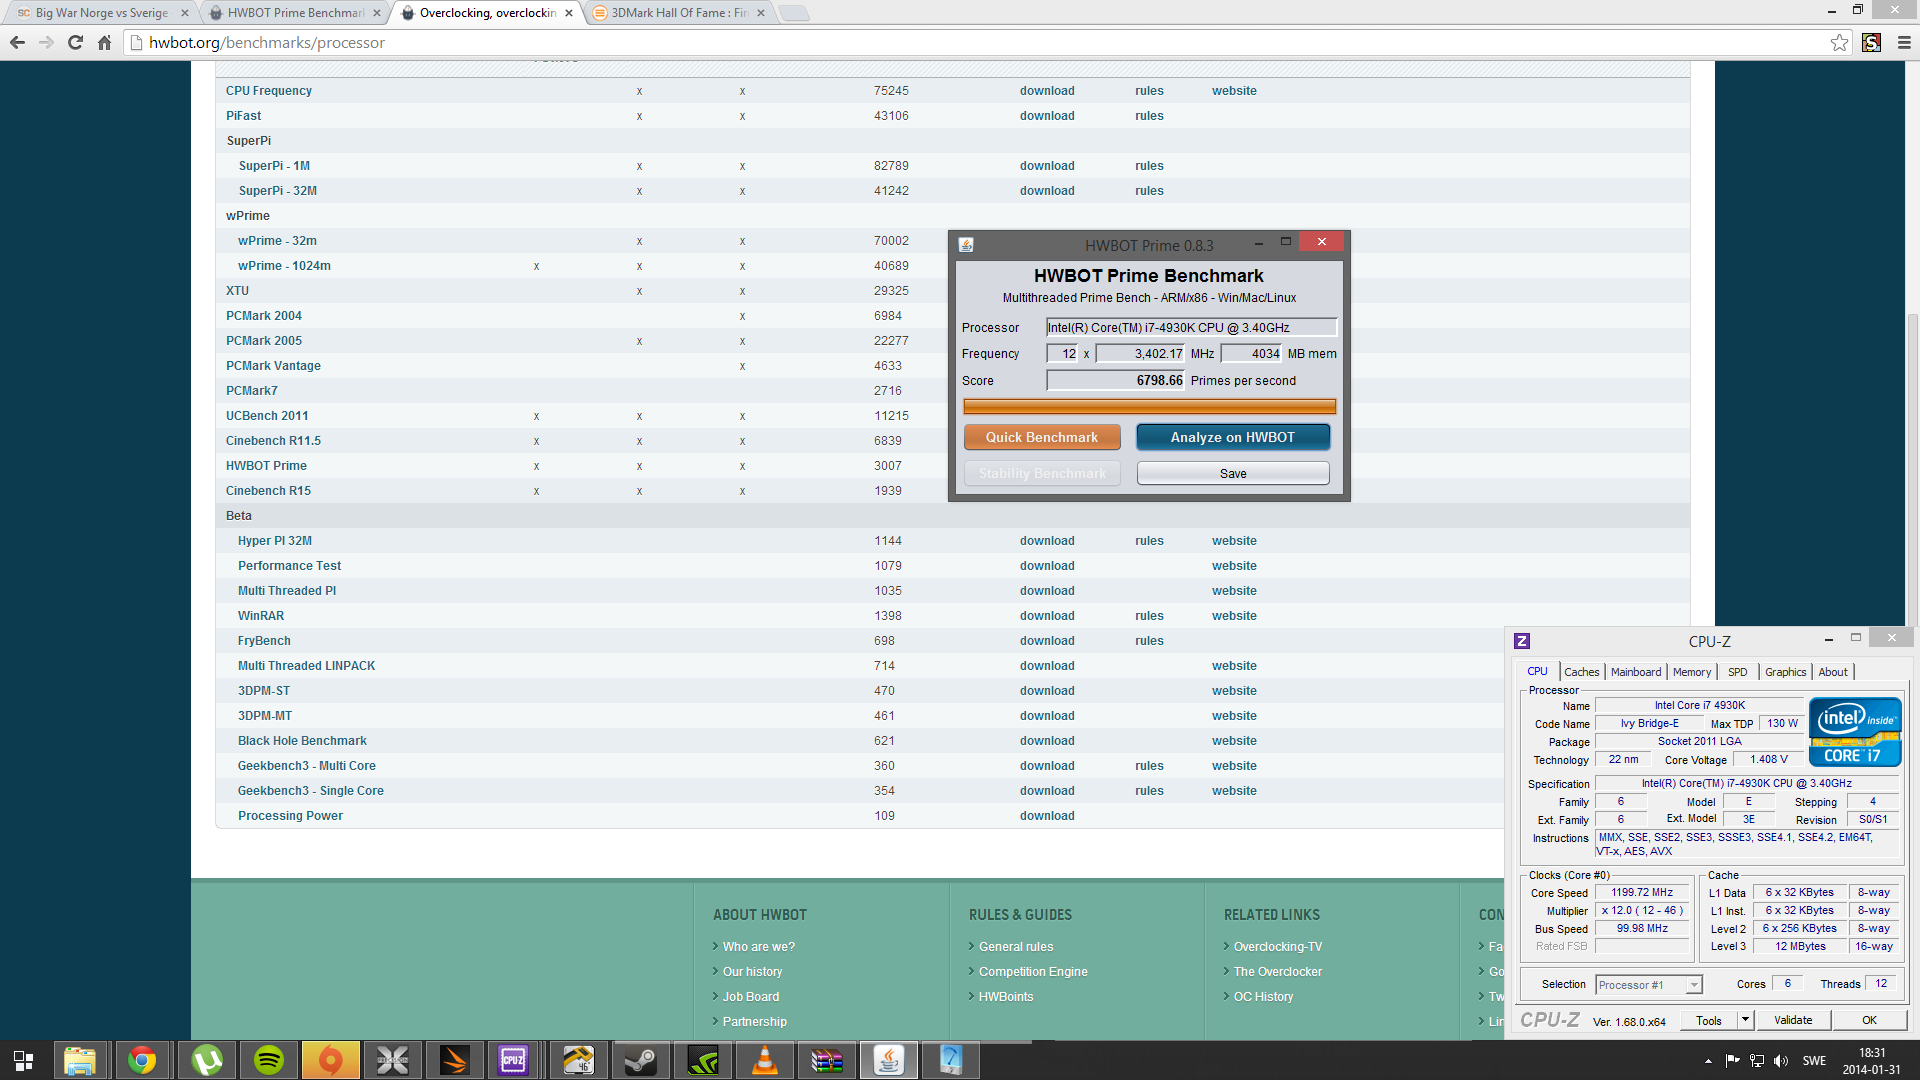
Task: Switch to Big War Norge vs Sverige tab
Action: pos(102,13)
